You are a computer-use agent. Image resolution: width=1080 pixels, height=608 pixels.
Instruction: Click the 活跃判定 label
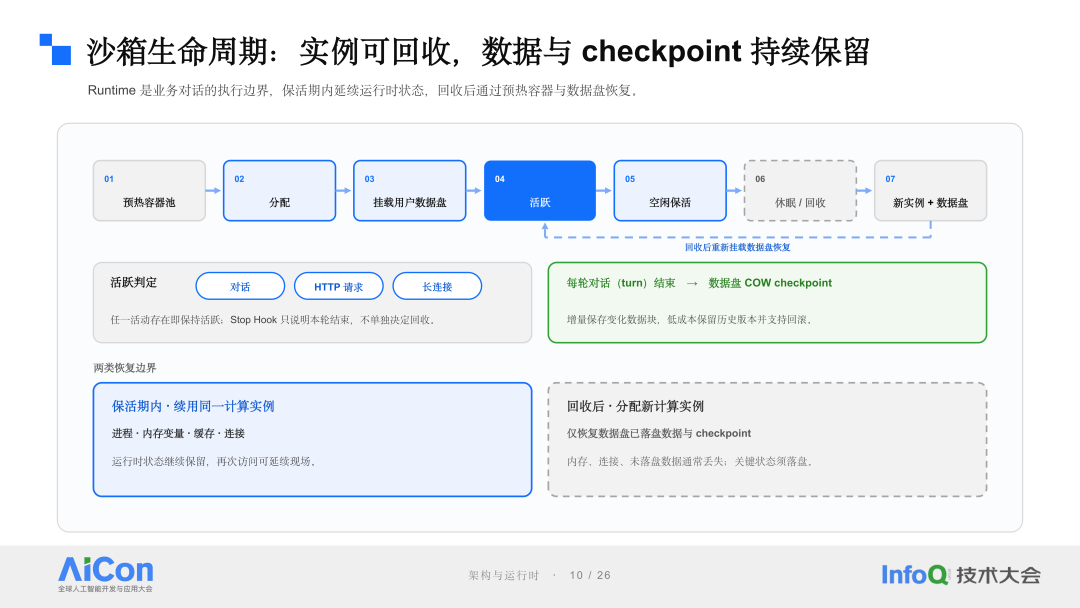coord(134,282)
